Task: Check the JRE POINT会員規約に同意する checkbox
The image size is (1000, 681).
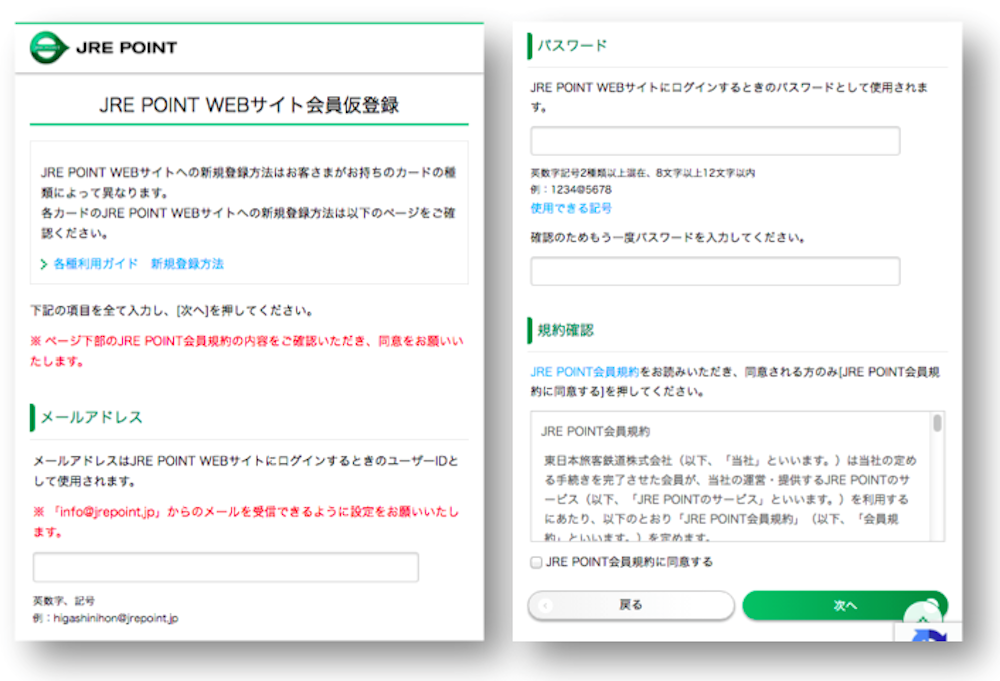Action: (x=537, y=562)
